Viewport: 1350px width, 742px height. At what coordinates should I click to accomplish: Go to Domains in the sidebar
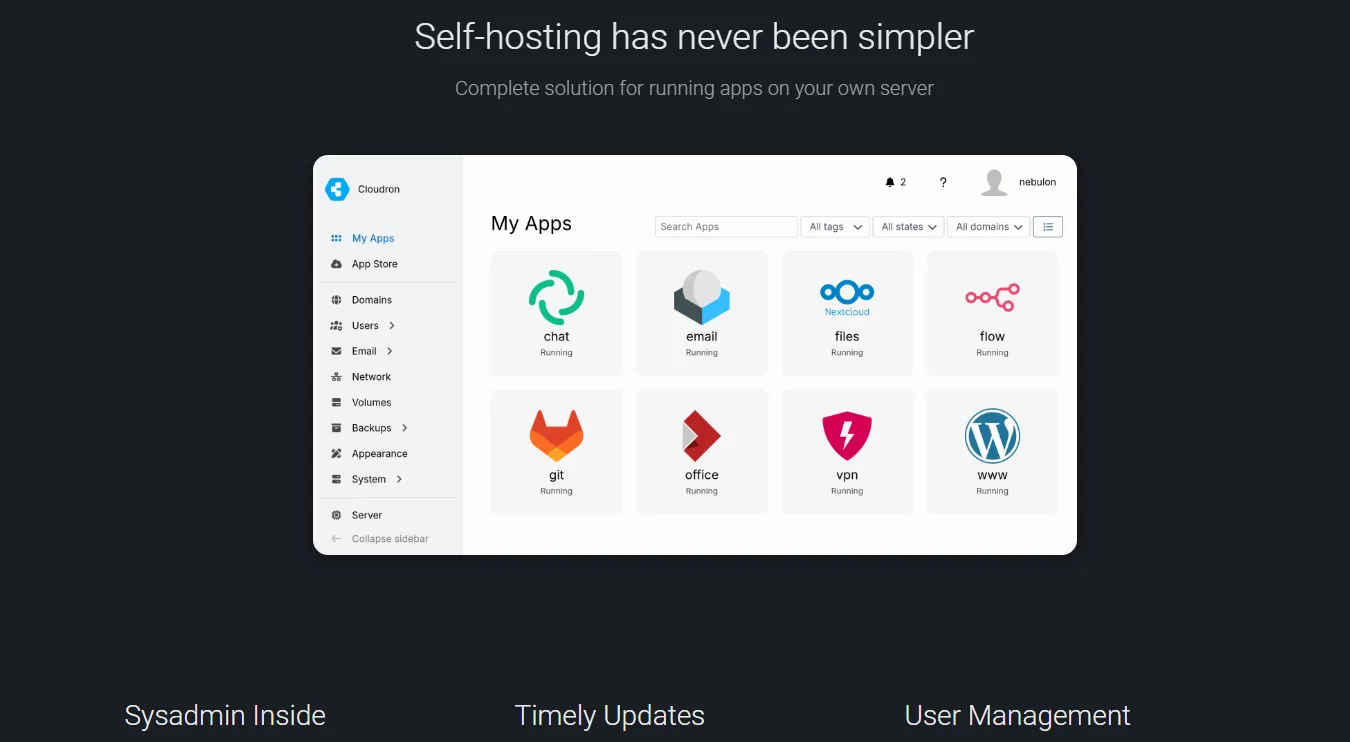[371, 300]
